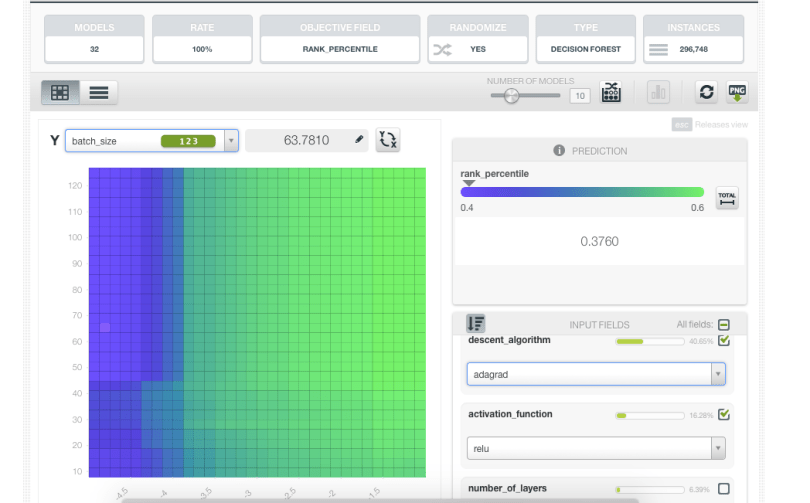
Task: Click the pencil icon to edit Y value
Action: click(360, 140)
